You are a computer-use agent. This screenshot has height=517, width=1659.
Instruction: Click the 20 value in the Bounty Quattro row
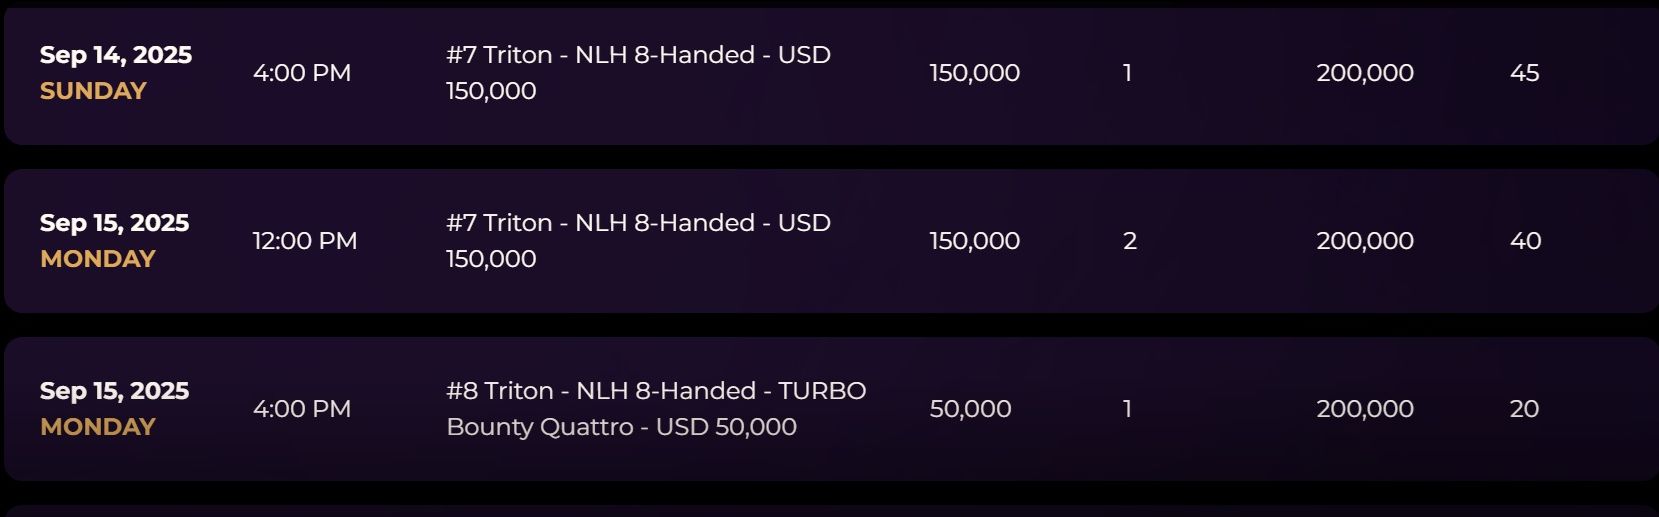pyautogui.click(x=1524, y=409)
